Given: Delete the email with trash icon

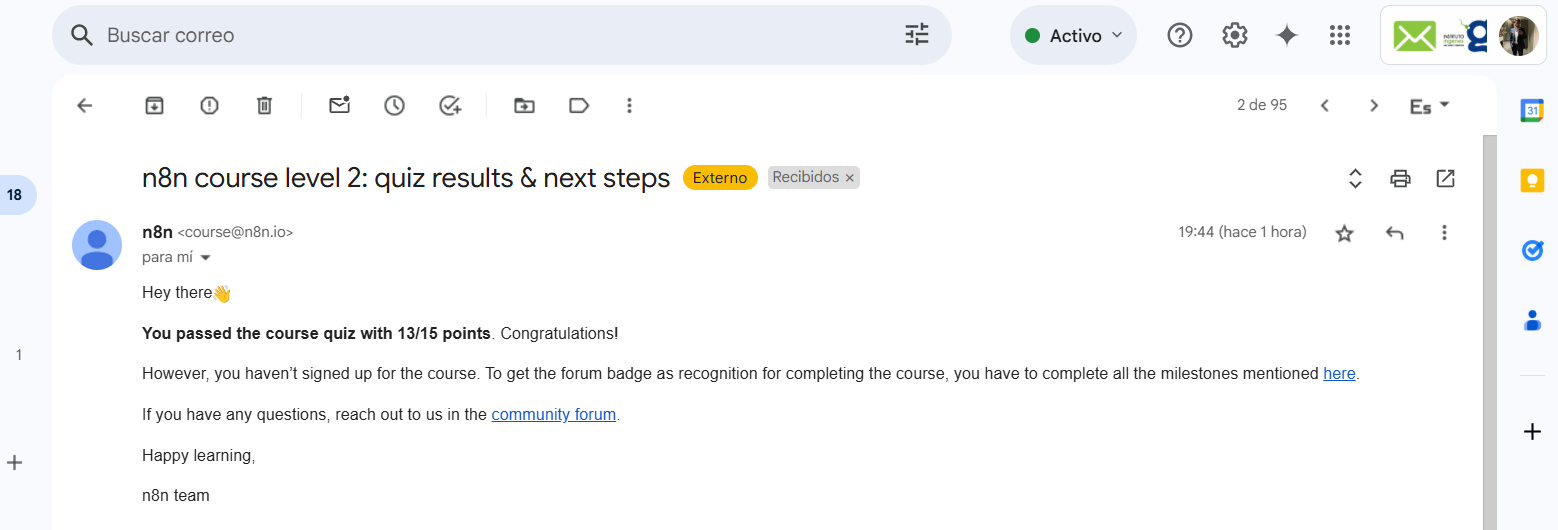Looking at the screenshot, I should 264,105.
